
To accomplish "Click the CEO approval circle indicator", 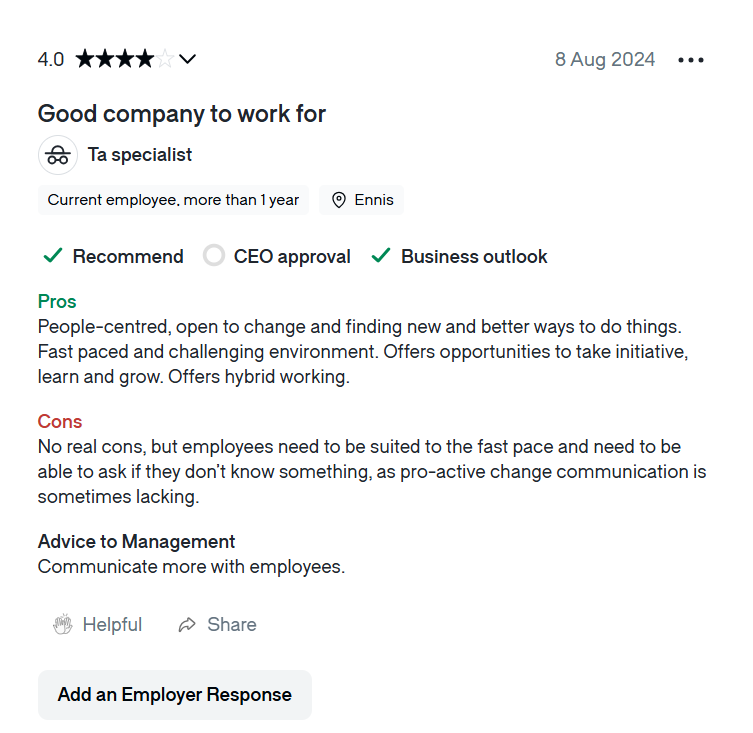I will point(214,256).
